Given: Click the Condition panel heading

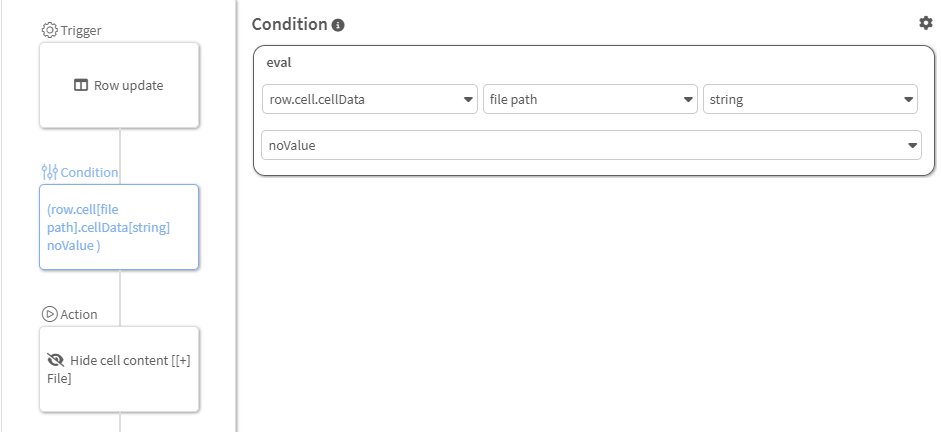Looking at the screenshot, I should (289, 24).
